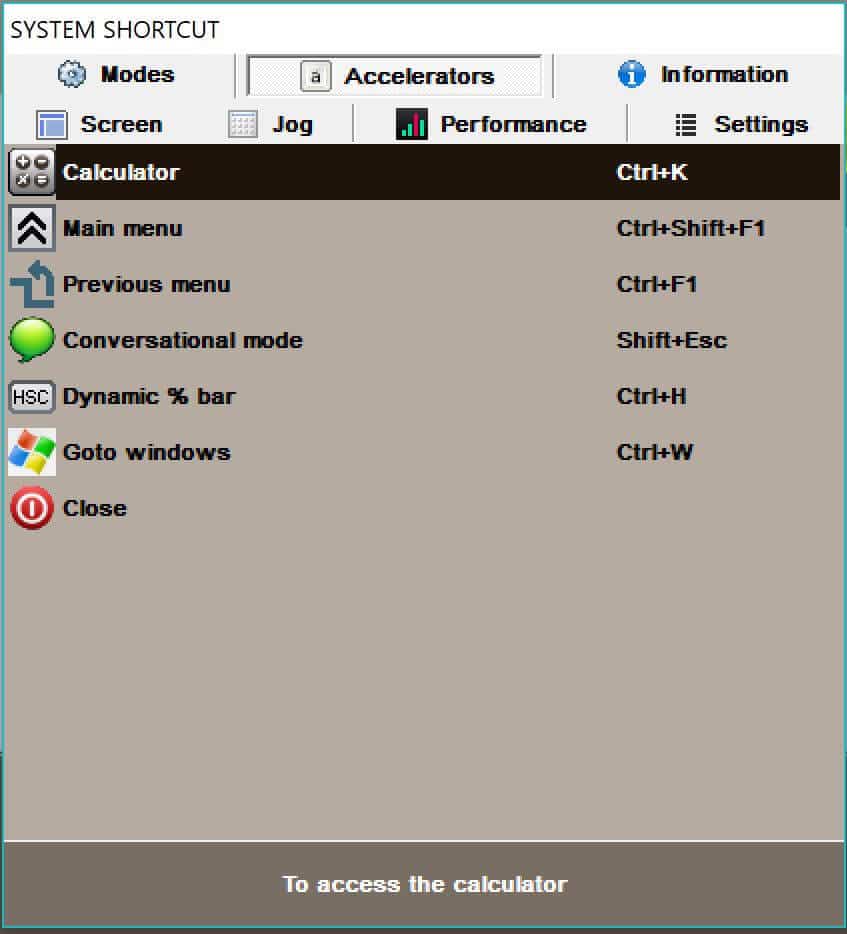
Task: Select the Dynamic % bar entry
Action: click(x=424, y=396)
